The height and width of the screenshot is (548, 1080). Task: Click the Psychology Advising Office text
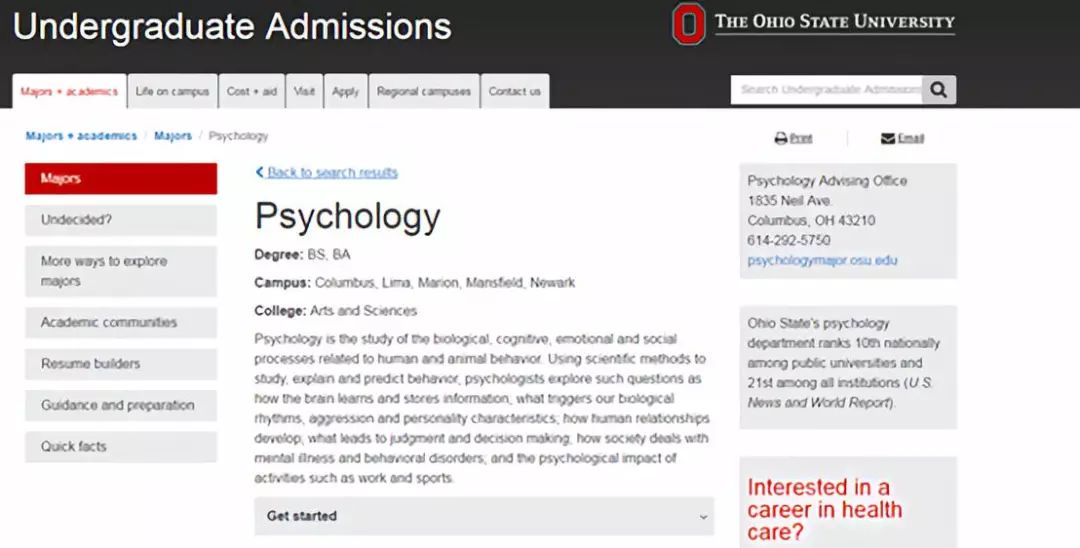pos(827,181)
